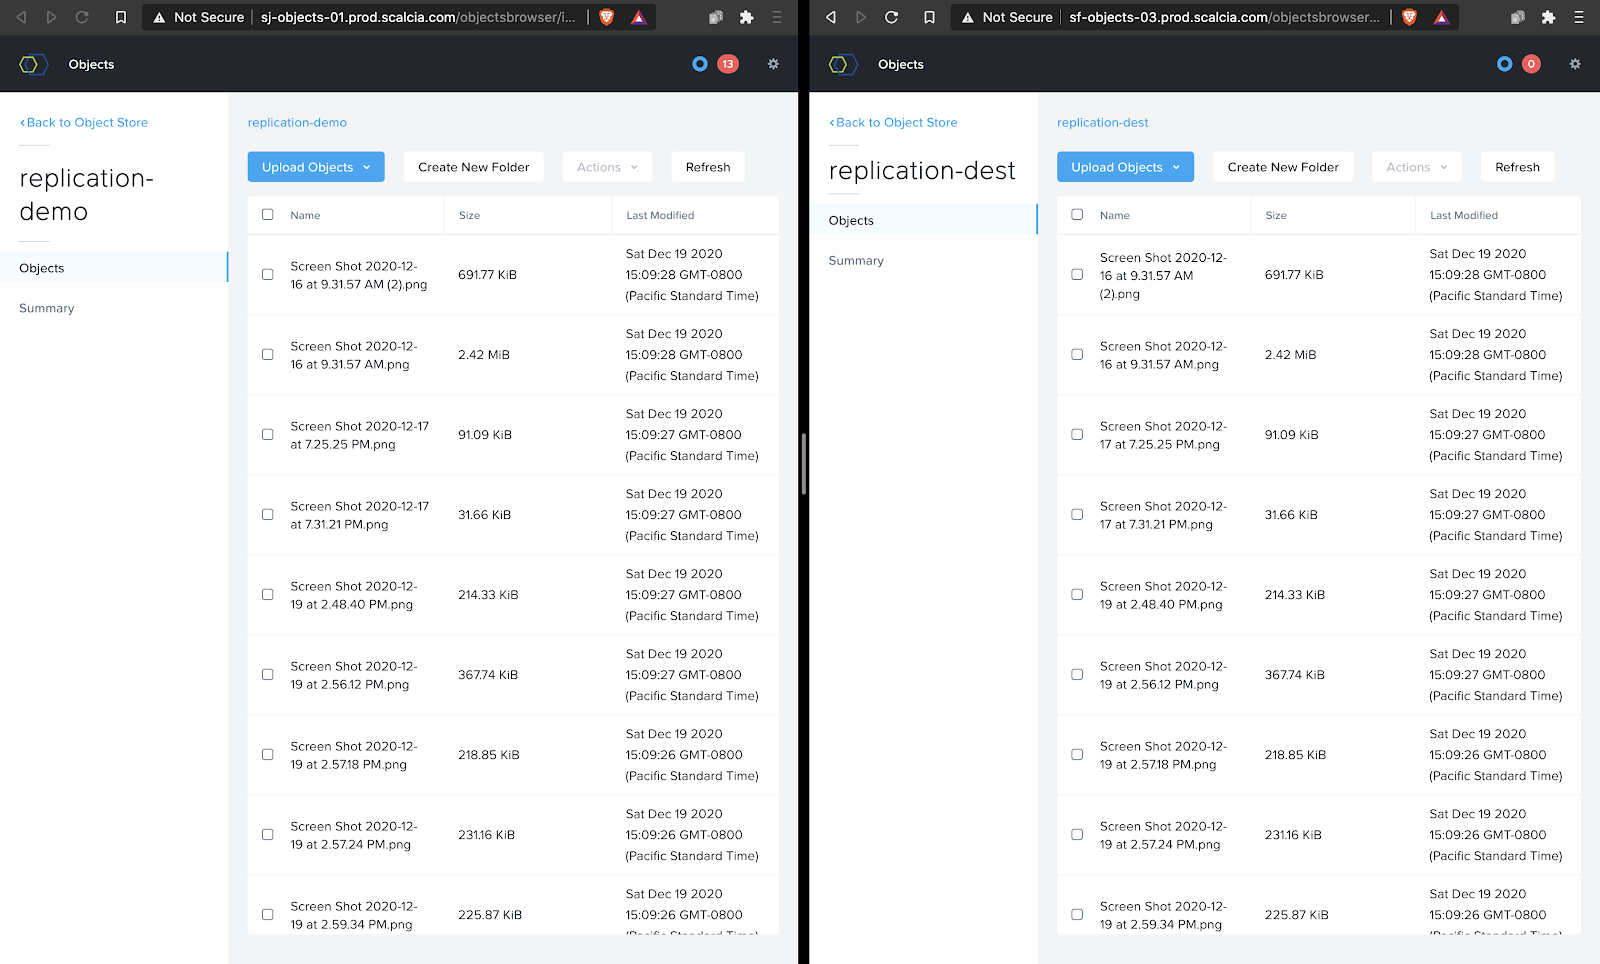
Task: Open the settings gear in the replication-dest window
Action: click(x=1575, y=64)
